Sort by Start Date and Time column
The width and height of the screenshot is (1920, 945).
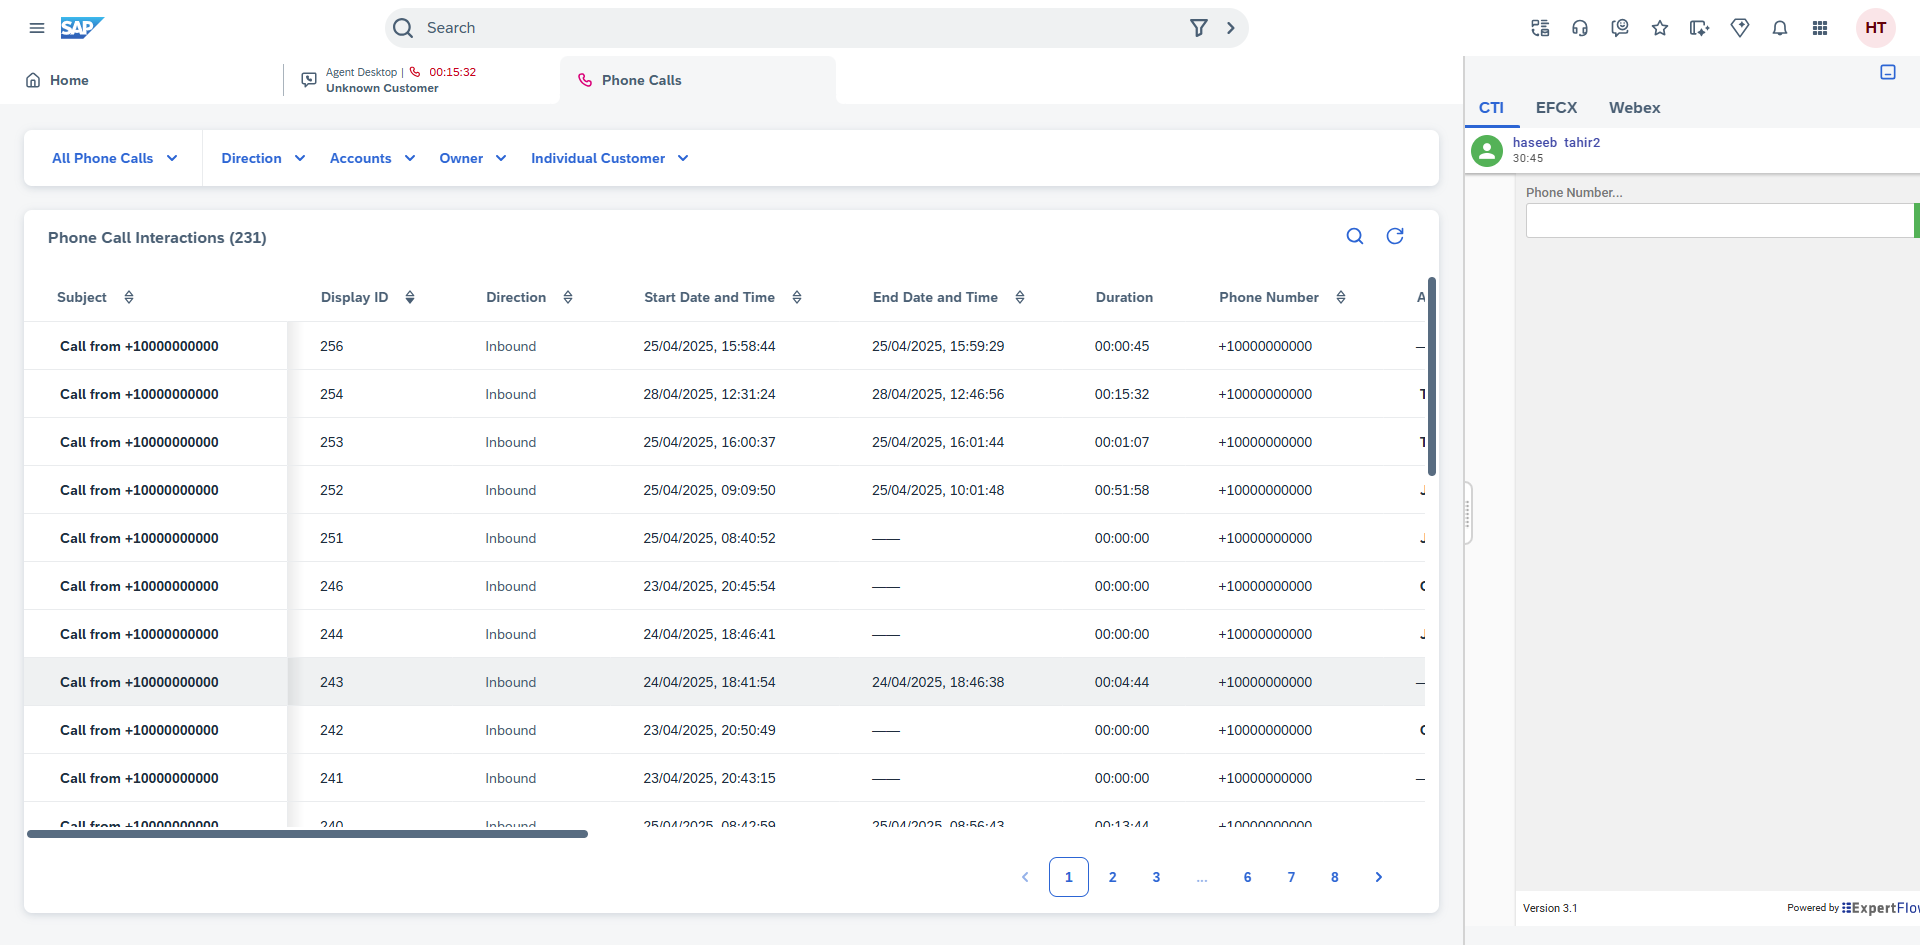[x=797, y=297]
